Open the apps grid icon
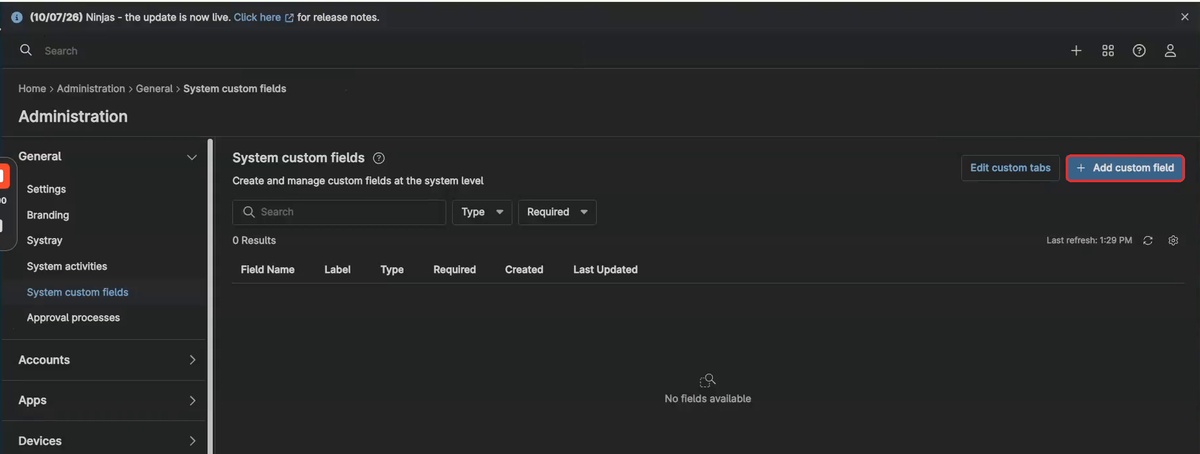Image resolution: width=1200 pixels, height=454 pixels. pos(1108,51)
